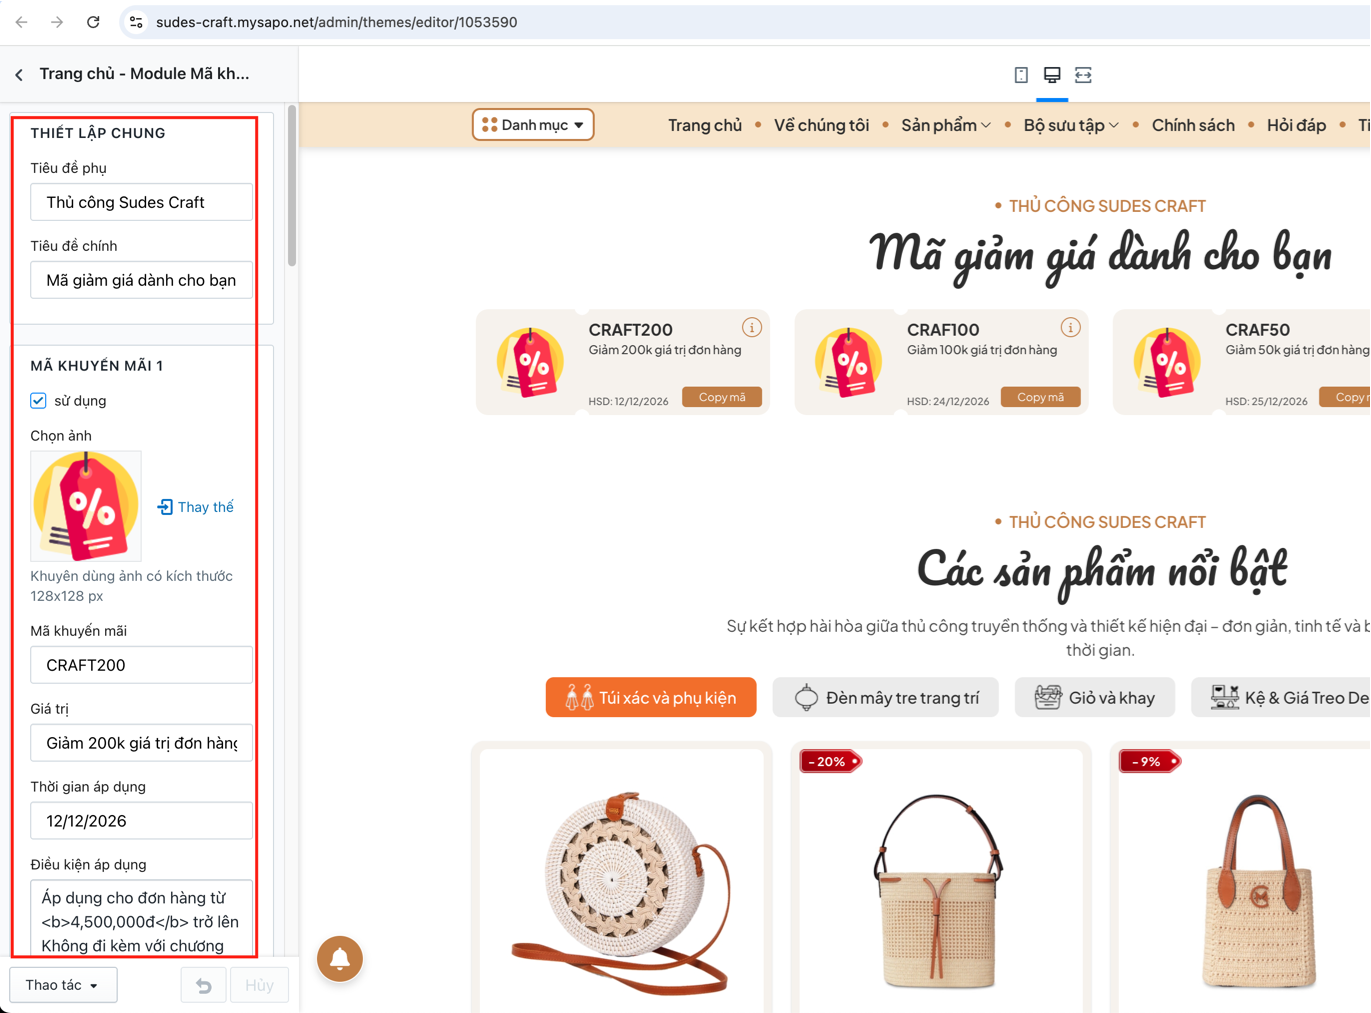1371x1013 pixels.
Task: Select the Kệ & Giá Treo tab
Action: [1281, 697]
